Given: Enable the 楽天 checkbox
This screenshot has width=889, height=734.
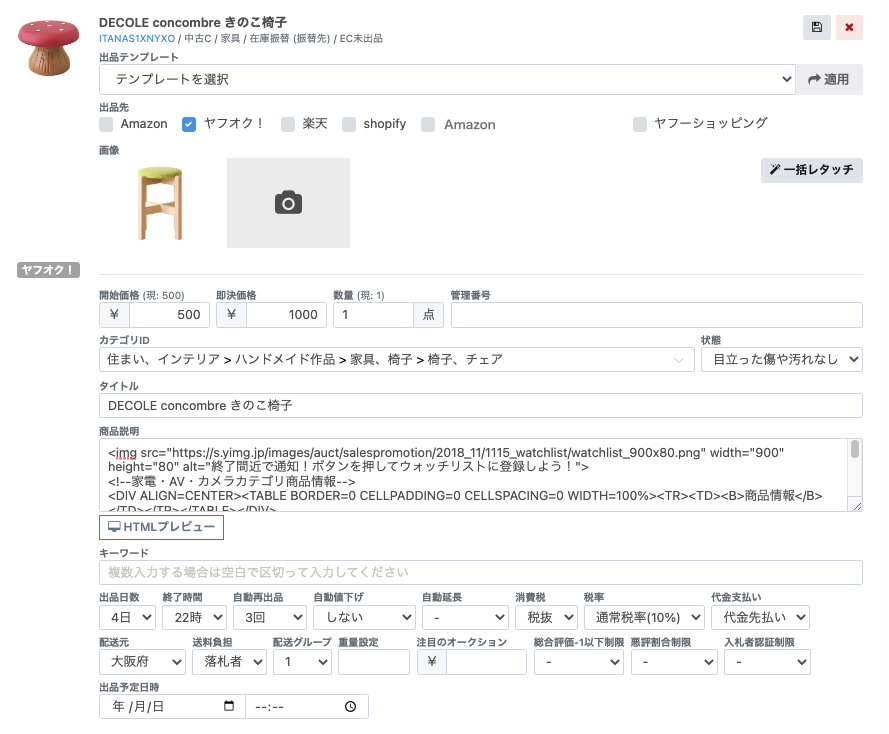Looking at the screenshot, I should coord(288,124).
